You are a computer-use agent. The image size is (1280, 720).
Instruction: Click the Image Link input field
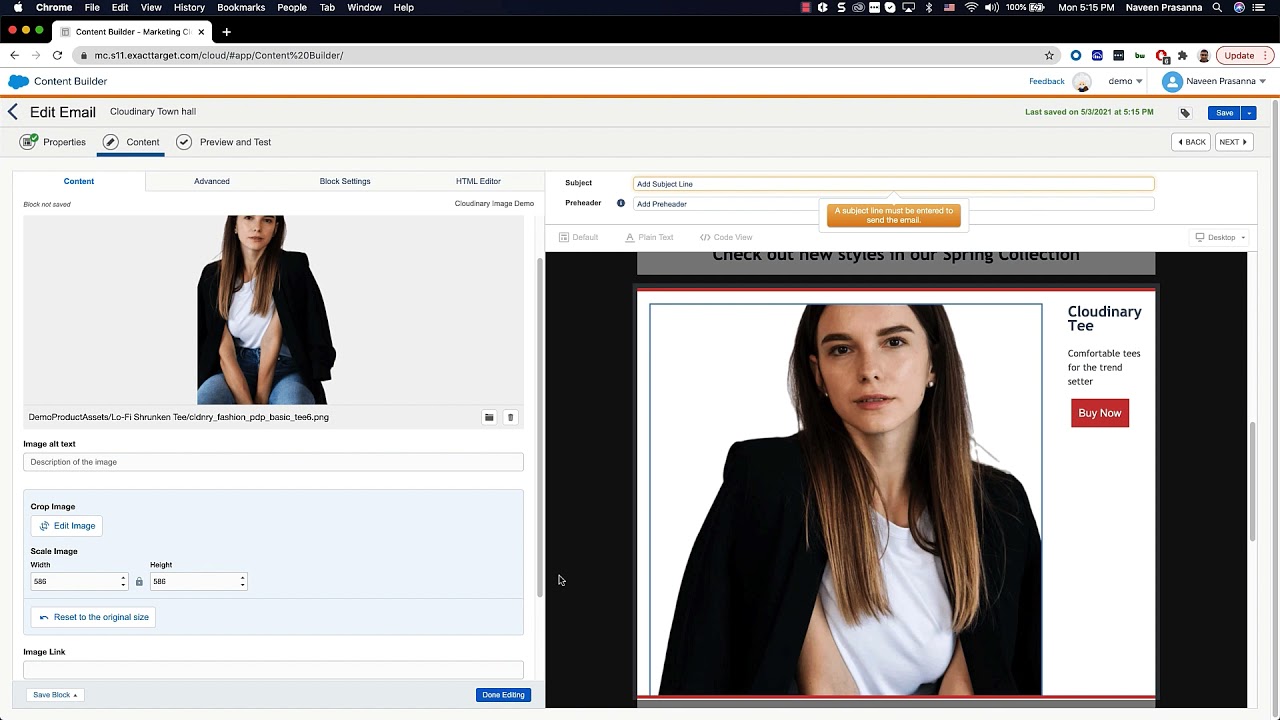click(273, 669)
